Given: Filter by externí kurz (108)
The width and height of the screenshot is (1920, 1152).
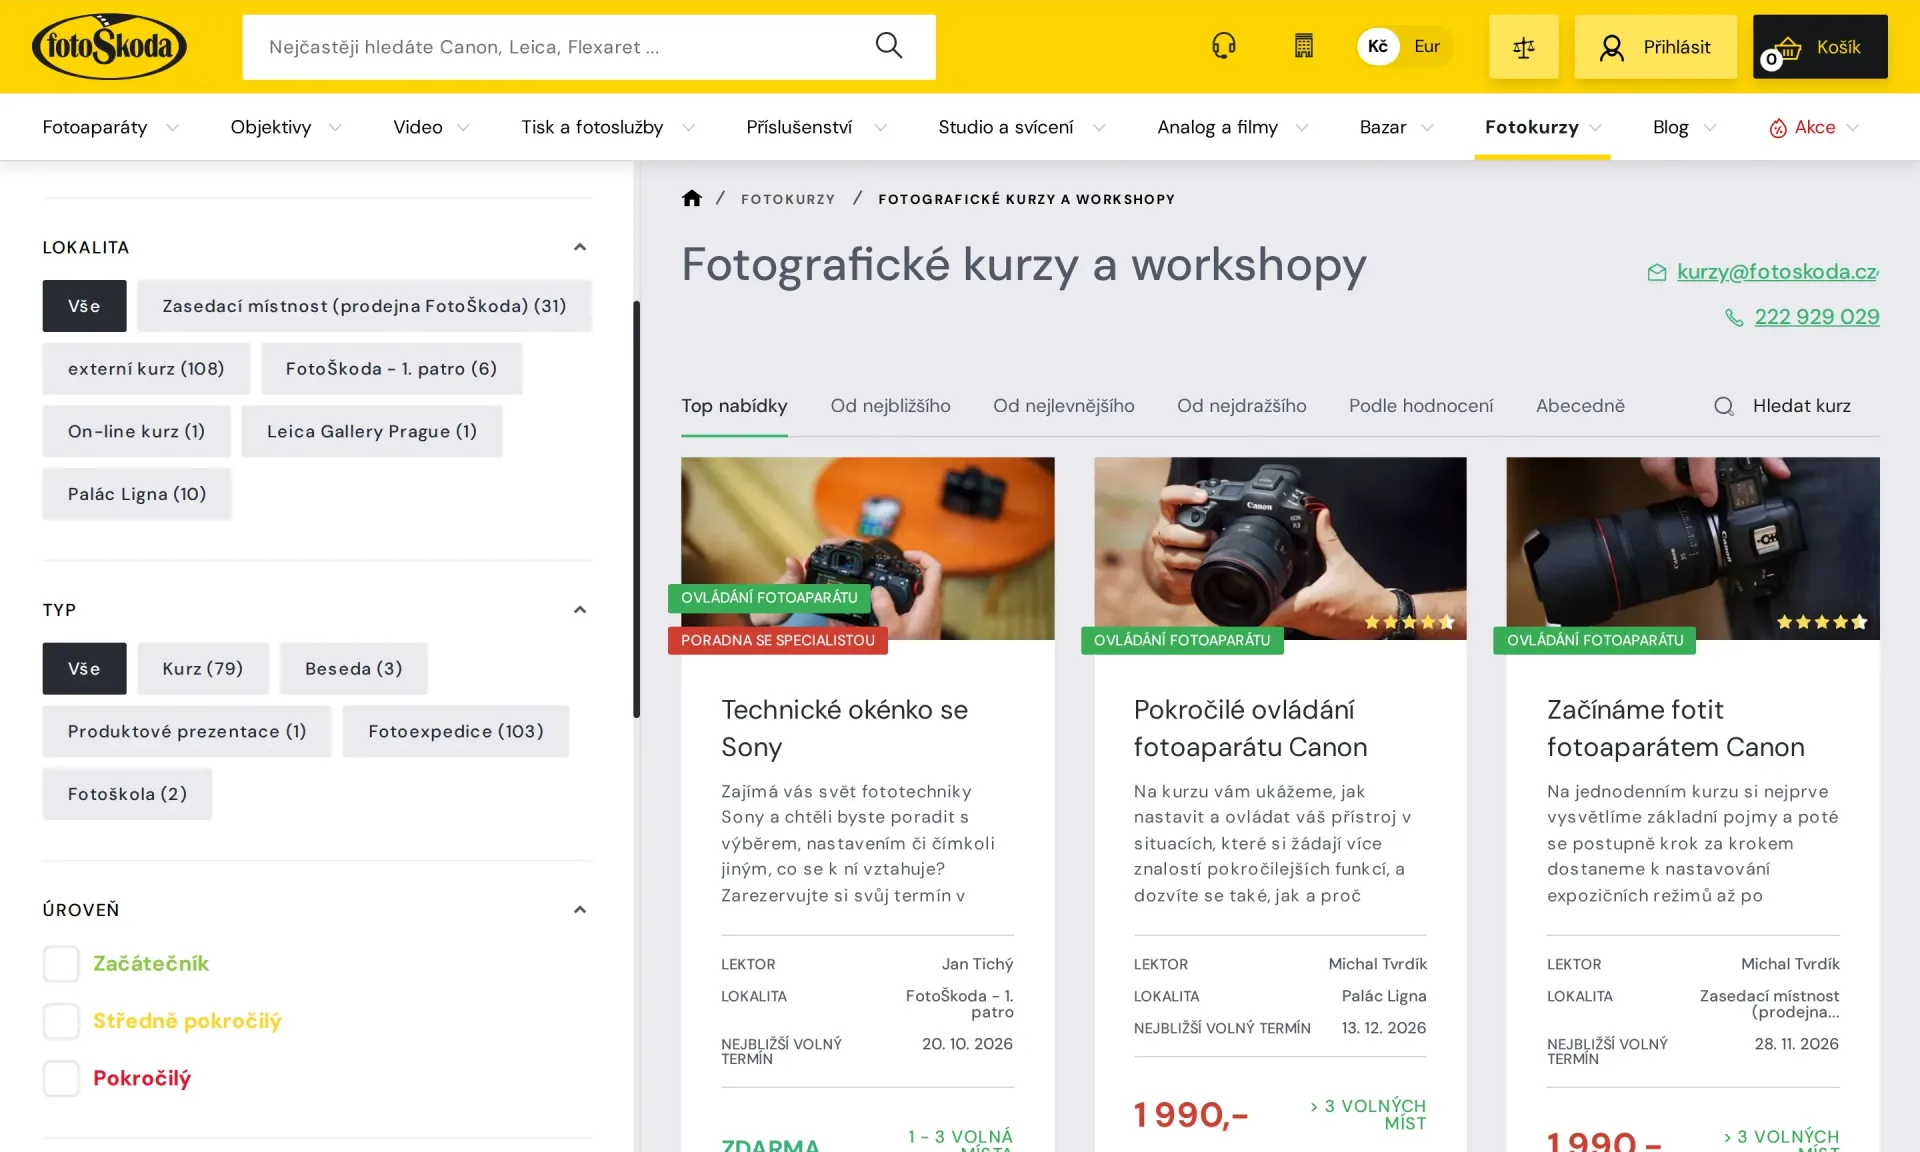Looking at the screenshot, I should (146, 369).
